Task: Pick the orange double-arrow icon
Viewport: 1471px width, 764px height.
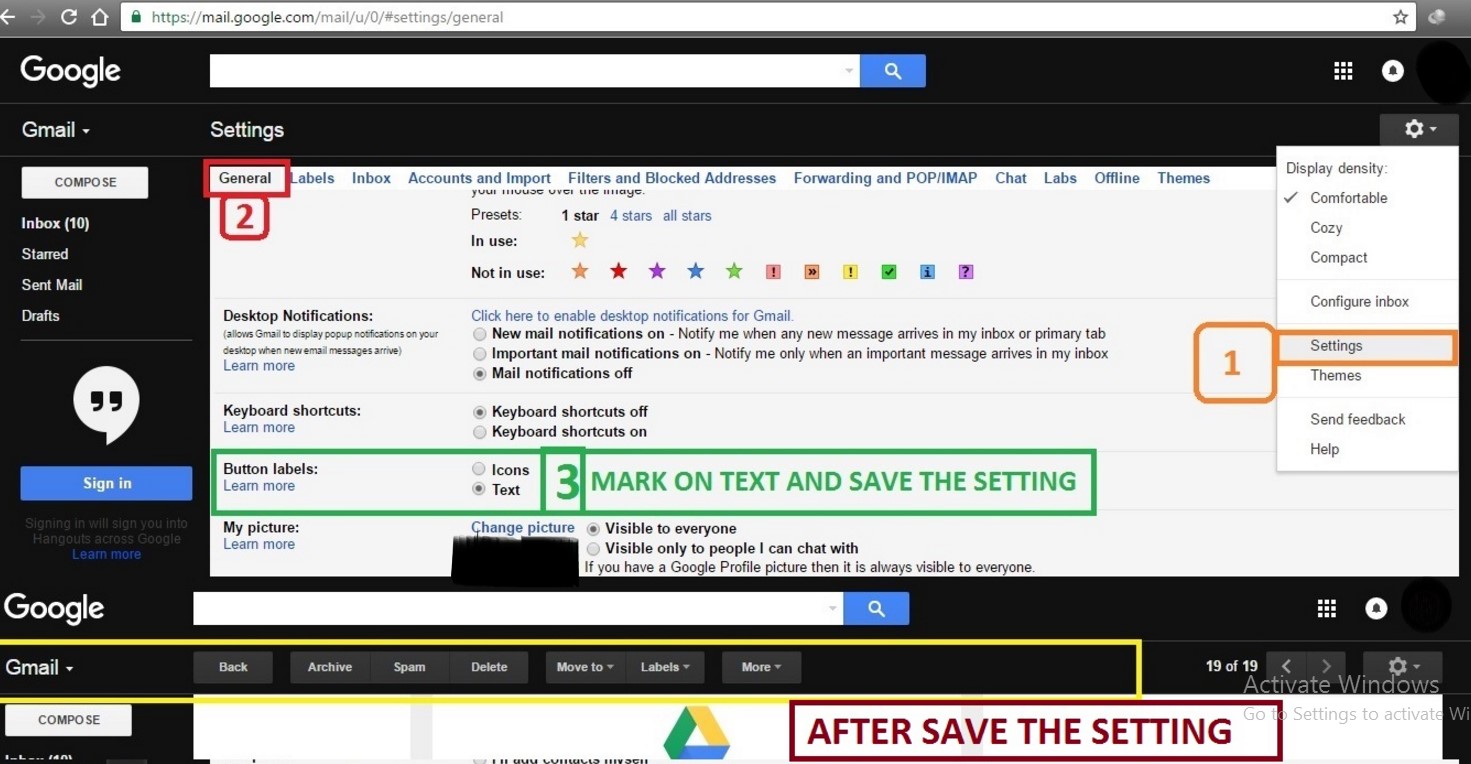Action: [x=812, y=272]
